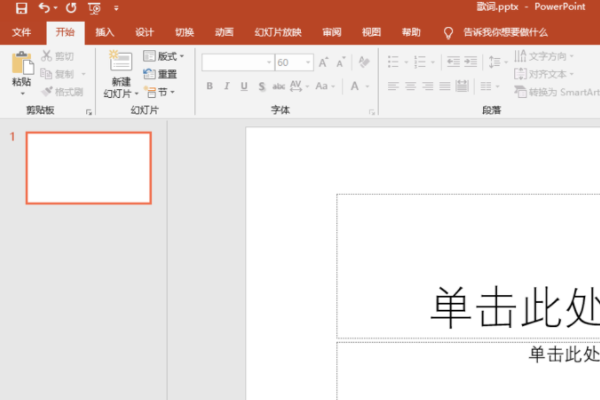Screen dimensions: 600x400
Task: Open the 复制 dropdown arrow
Action: pyautogui.click(x=83, y=74)
